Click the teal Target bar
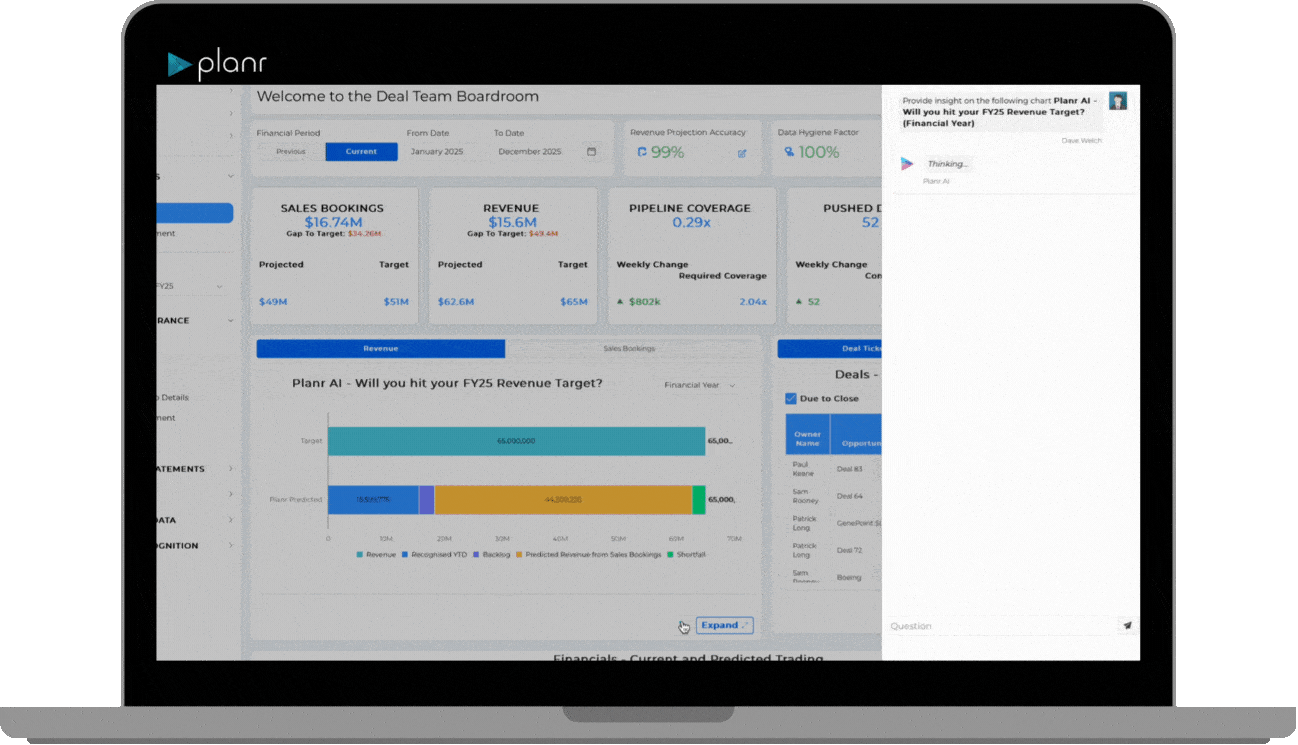 pyautogui.click(x=516, y=441)
